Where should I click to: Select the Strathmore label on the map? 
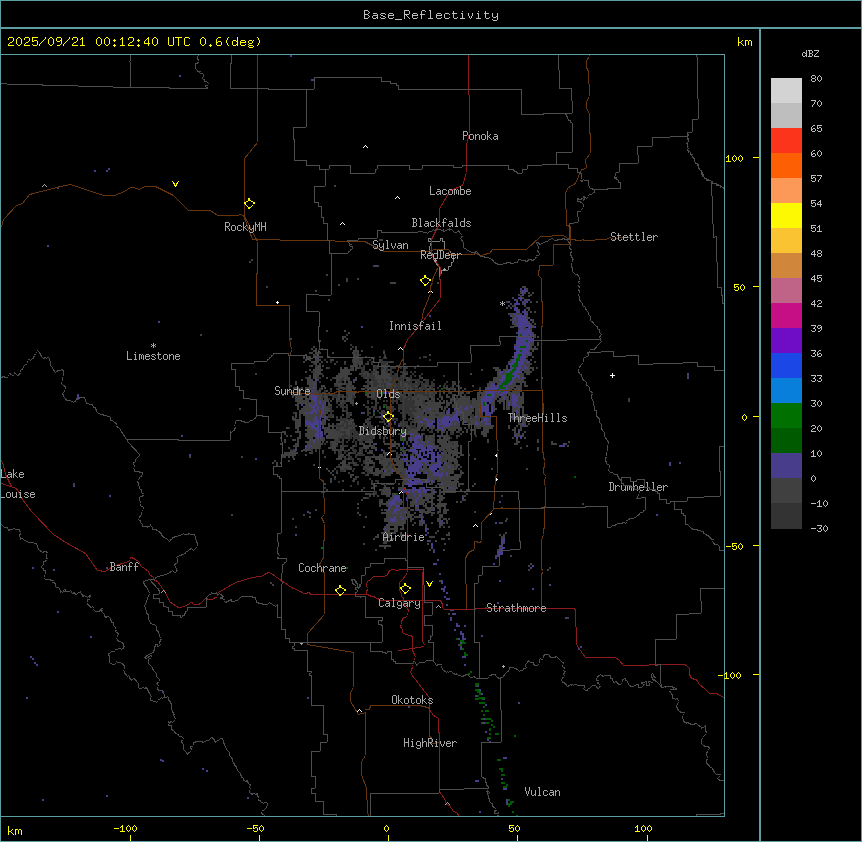click(516, 608)
